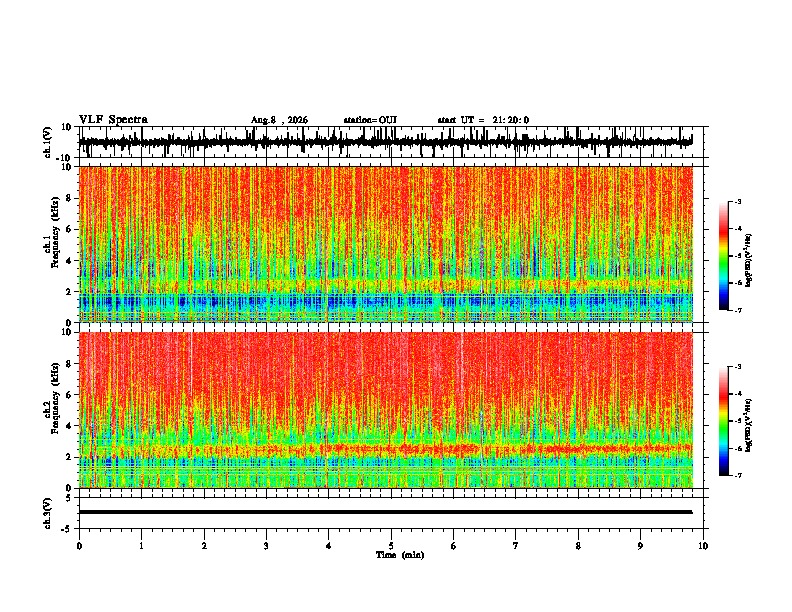Click the '-7' label on ch.1 colorbar
Viewport: 792px width, 612px height.
click(737, 310)
